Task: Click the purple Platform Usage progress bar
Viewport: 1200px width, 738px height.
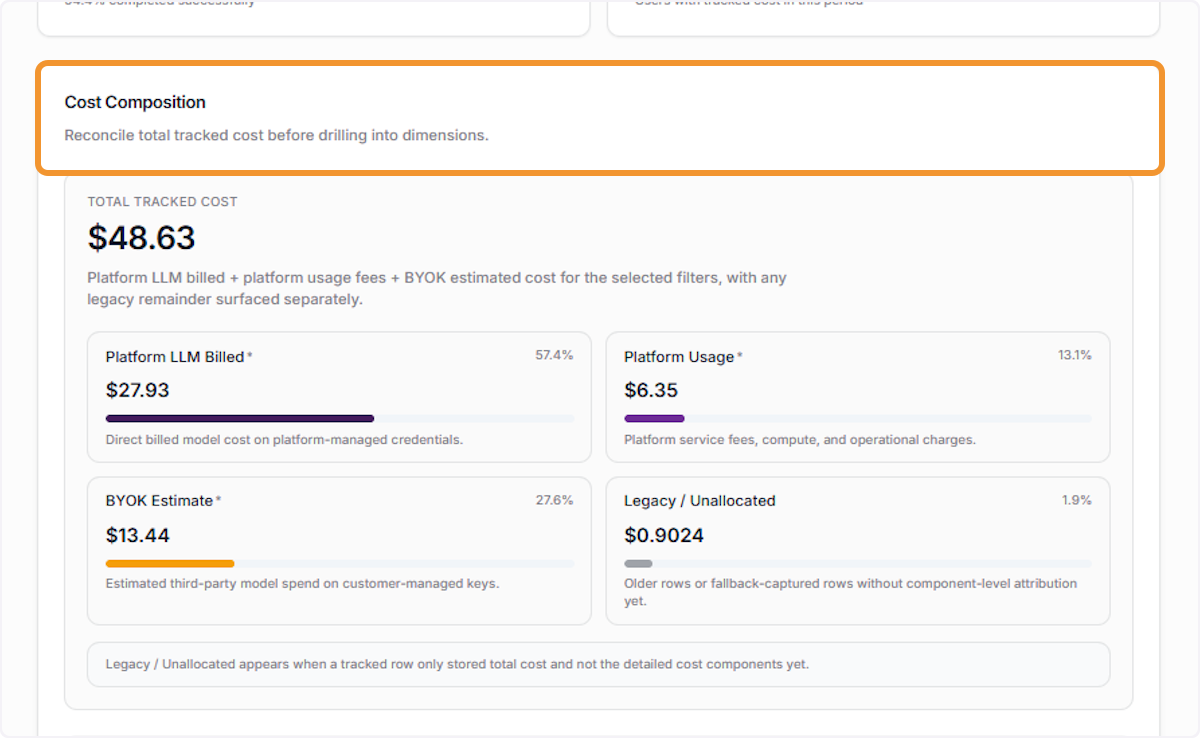Action: (x=655, y=419)
